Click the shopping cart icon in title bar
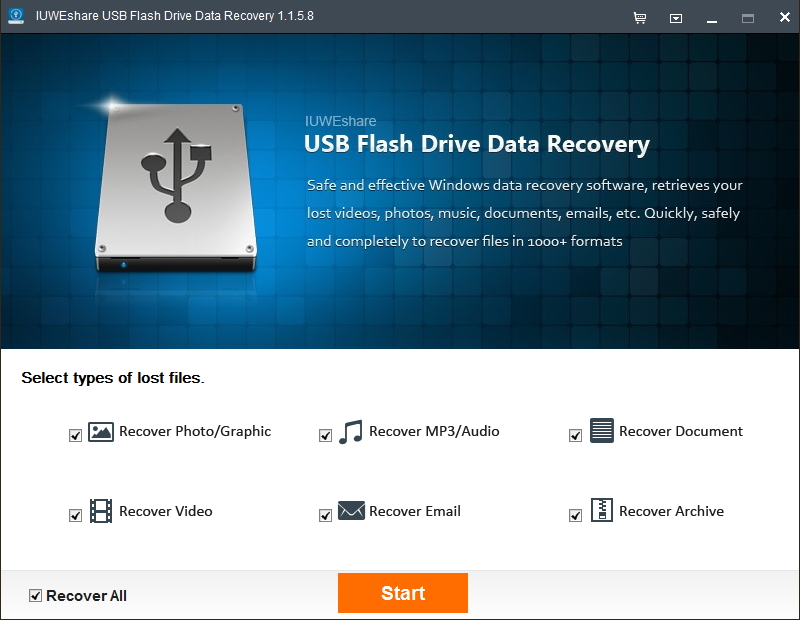This screenshot has height=620, width=800. click(639, 18)
